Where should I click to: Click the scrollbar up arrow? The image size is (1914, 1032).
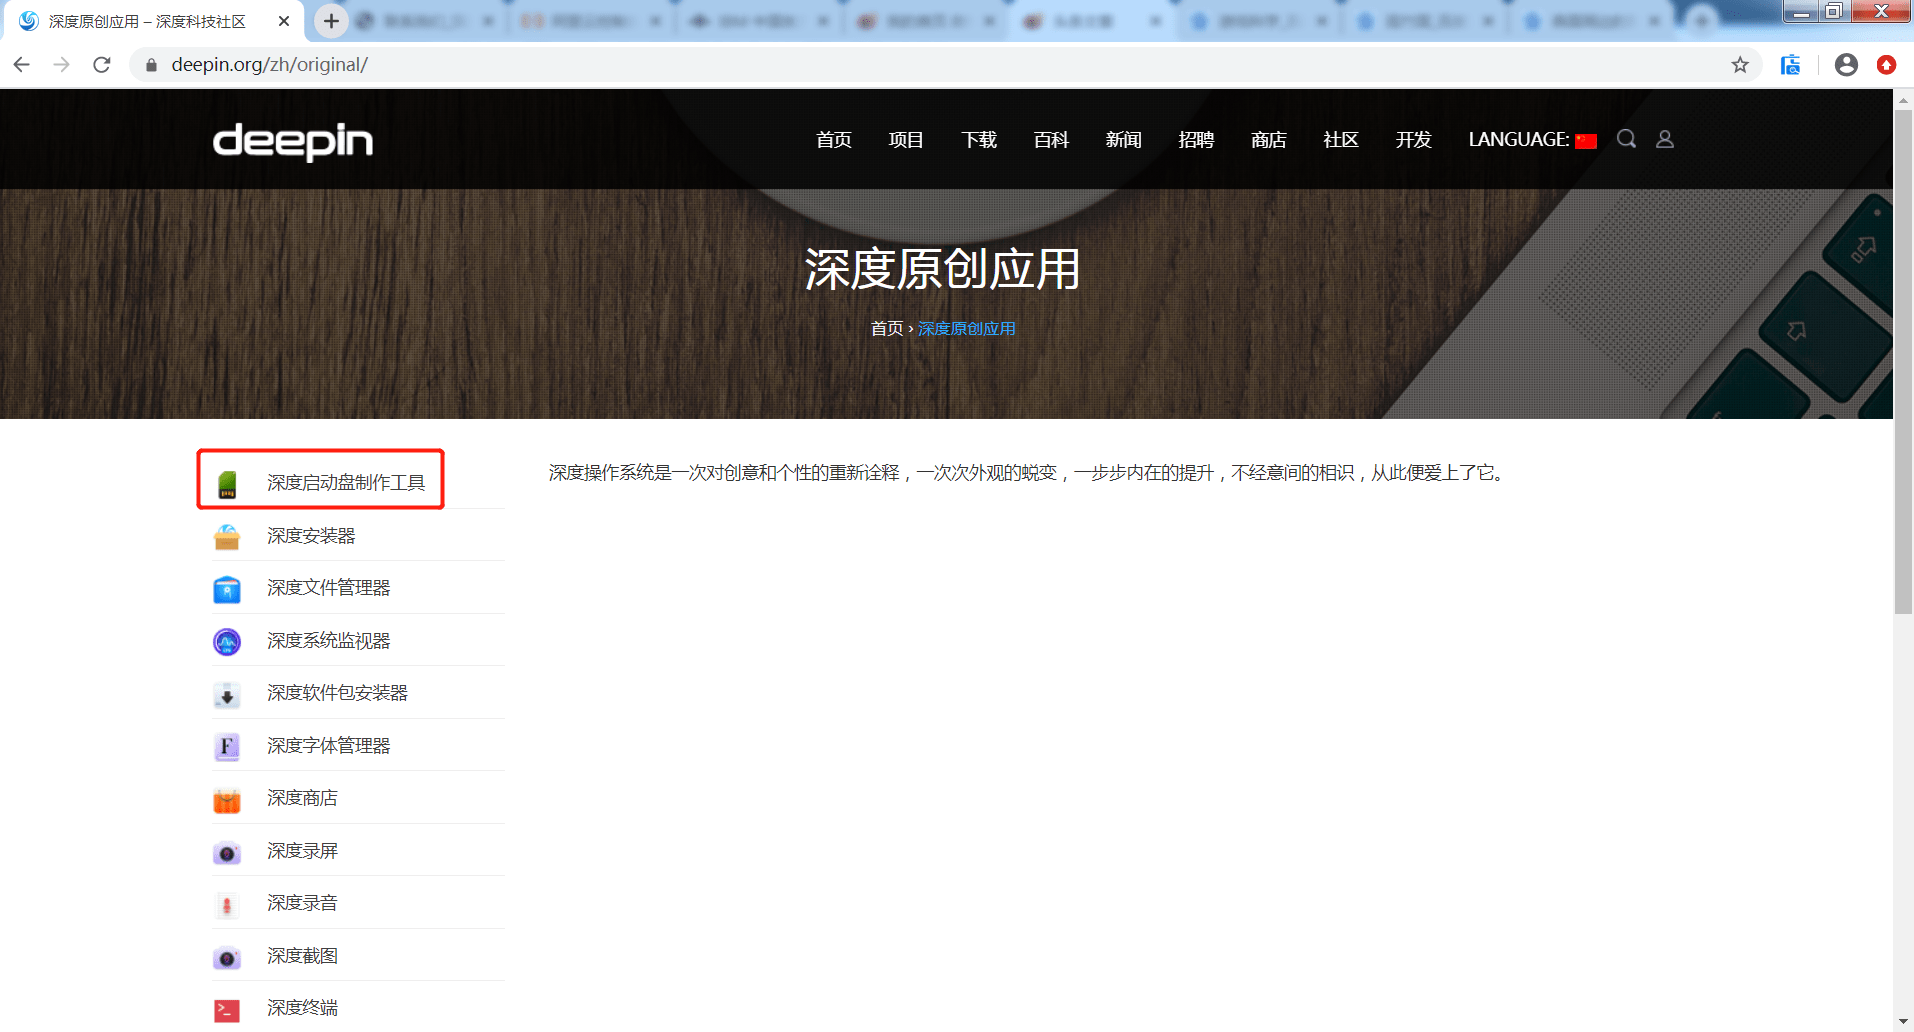pos(1903,100)
